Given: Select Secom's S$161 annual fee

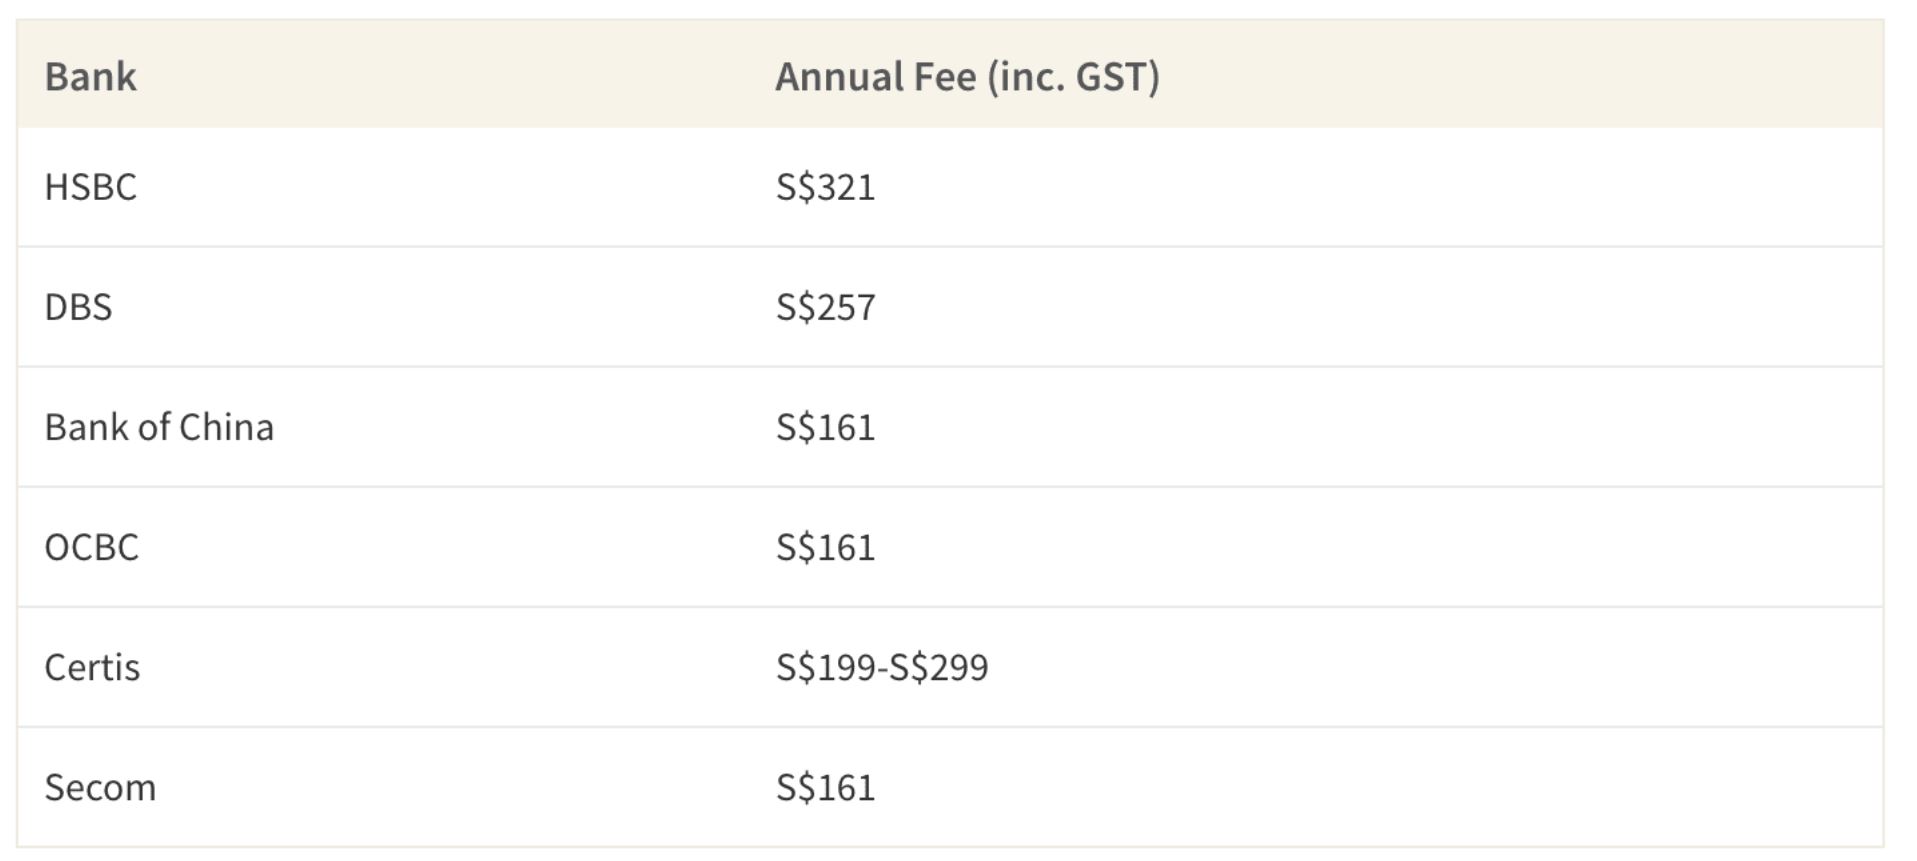Looking at the screenshot, I should (x=825, y=788).
